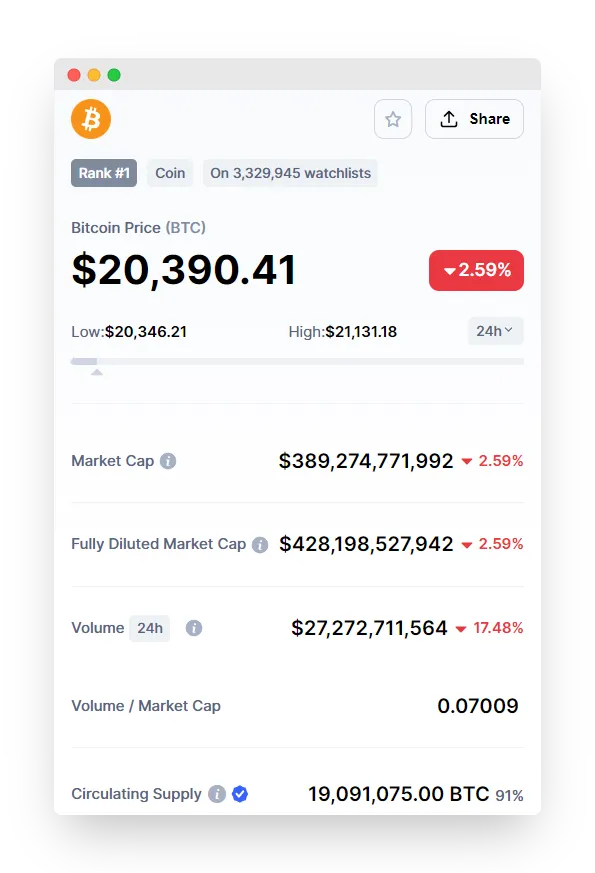
Task: Open info icon next to Market Cap
Action: click(168, 461)
